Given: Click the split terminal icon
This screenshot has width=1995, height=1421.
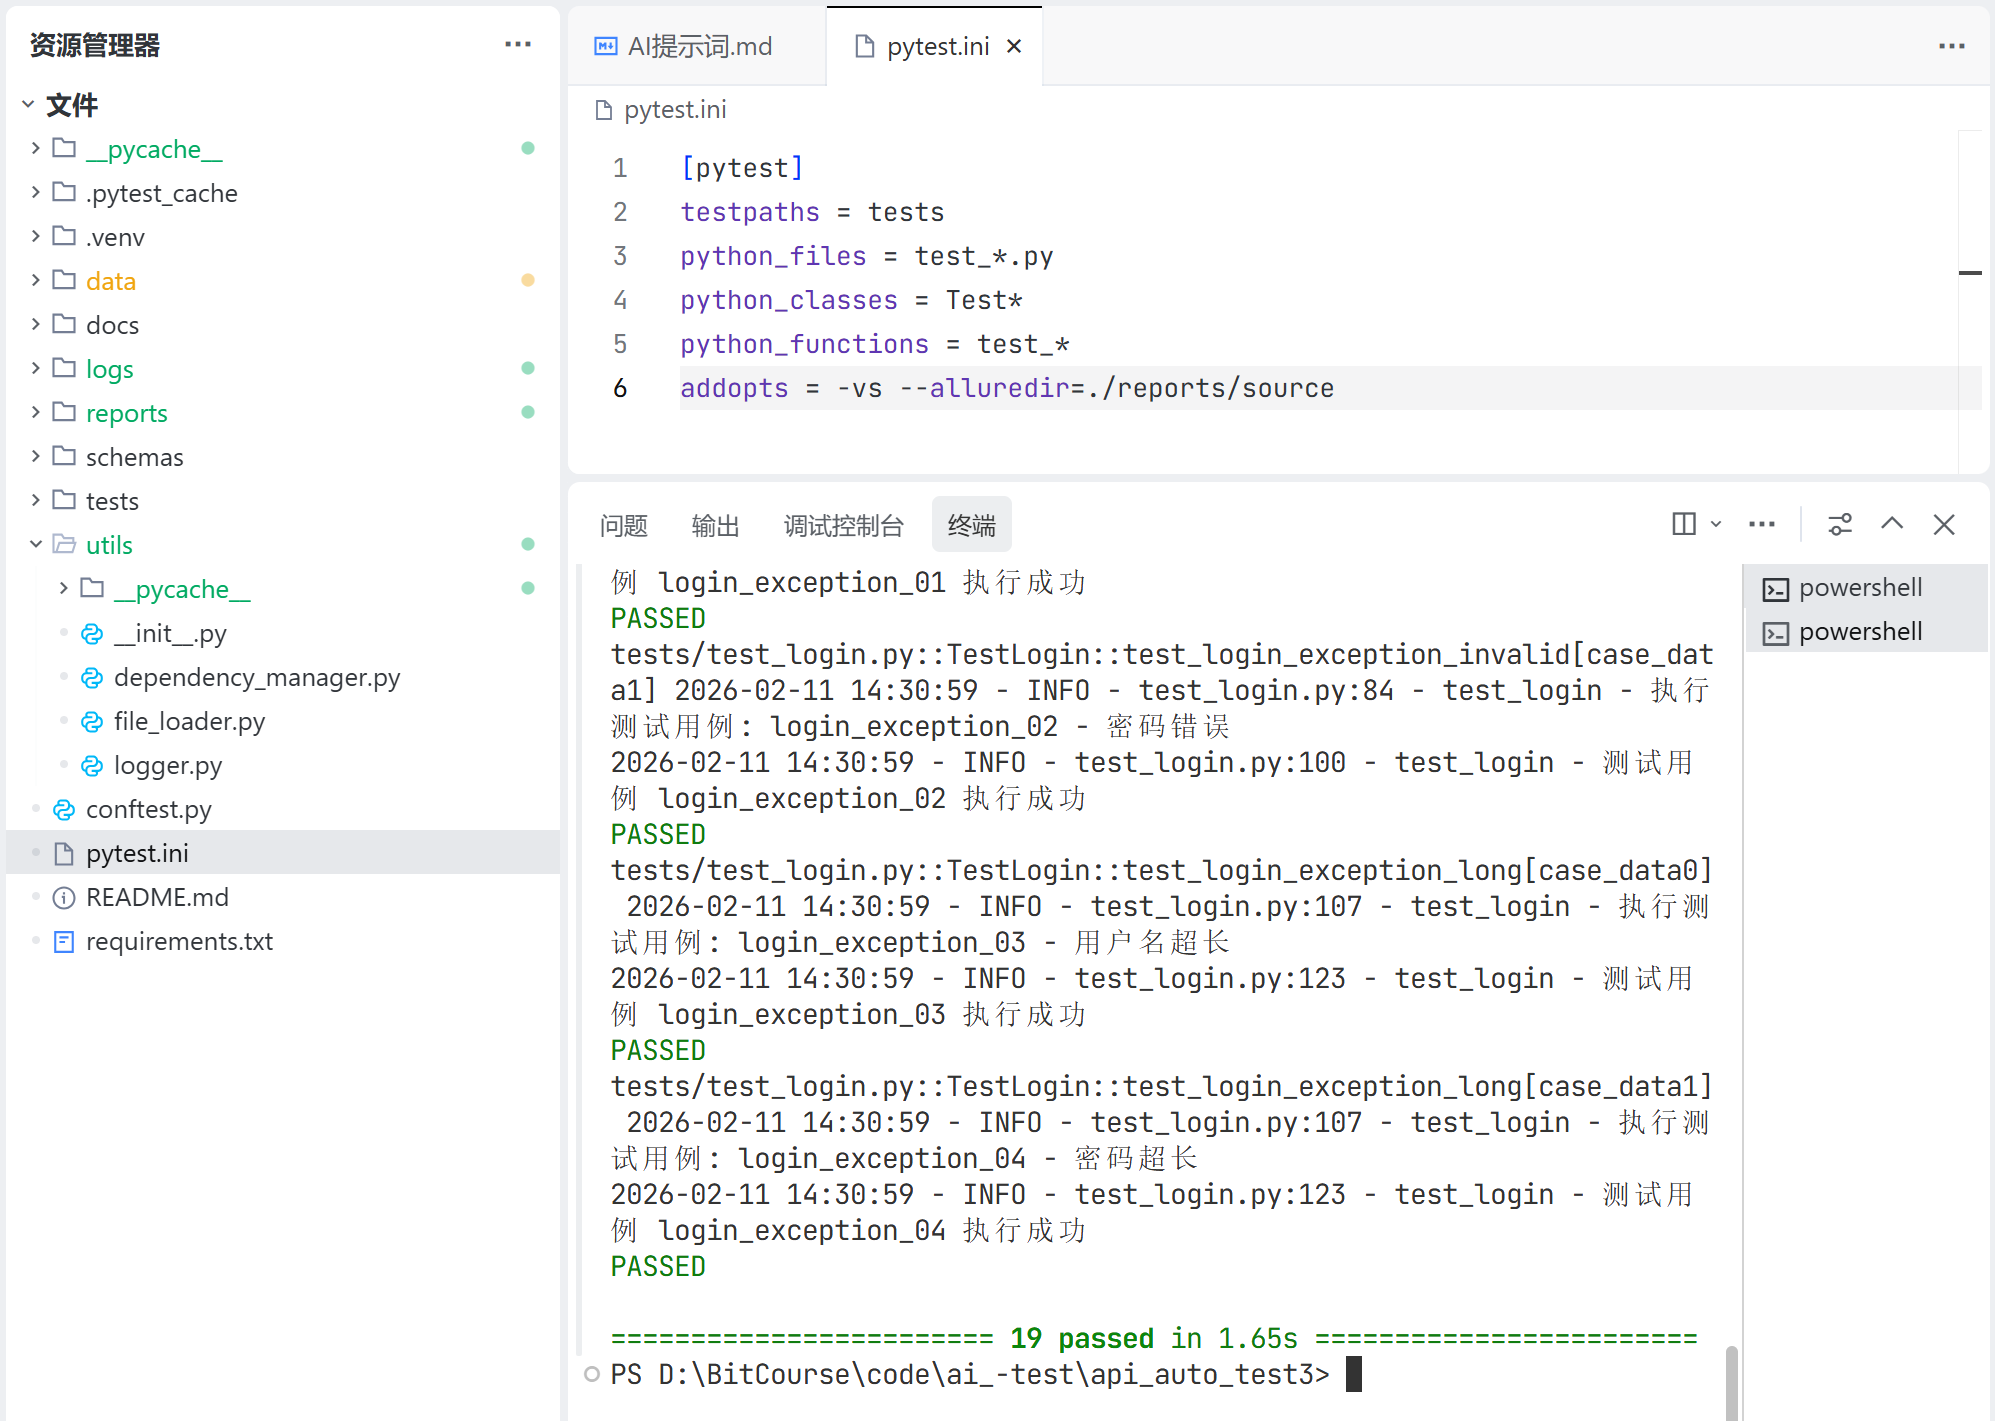Looking at the screenshot, I should (x=1683, y=524).
